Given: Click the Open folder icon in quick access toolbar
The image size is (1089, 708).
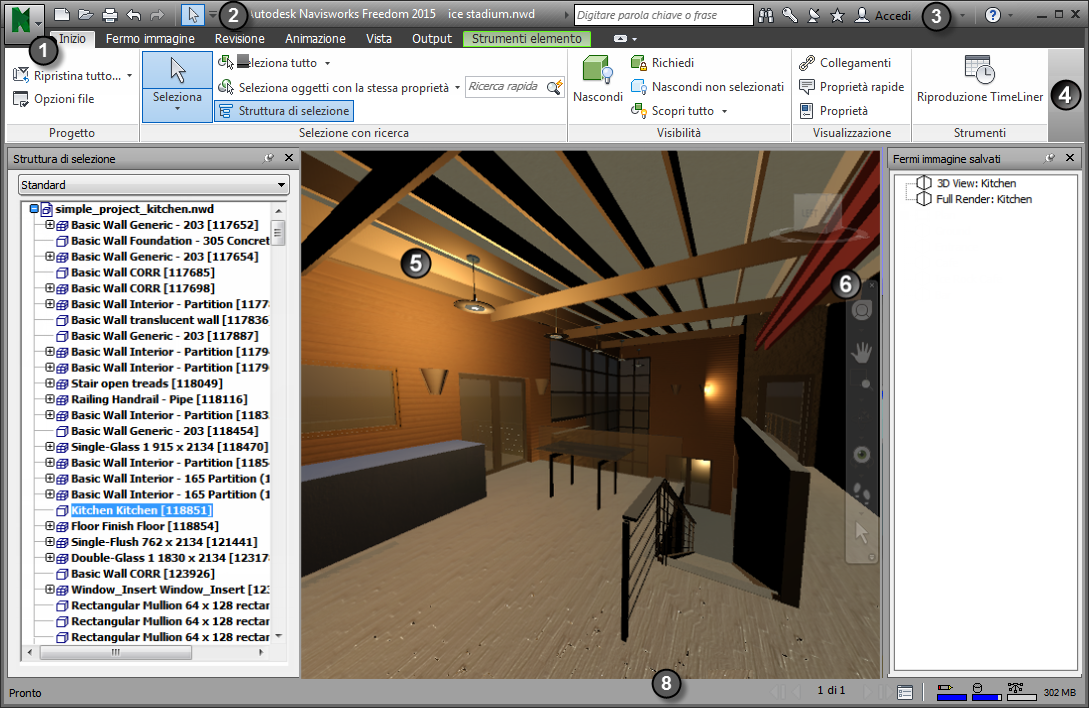Looking at the screenshot, I should pyautogui.click(x=85, y=15).
